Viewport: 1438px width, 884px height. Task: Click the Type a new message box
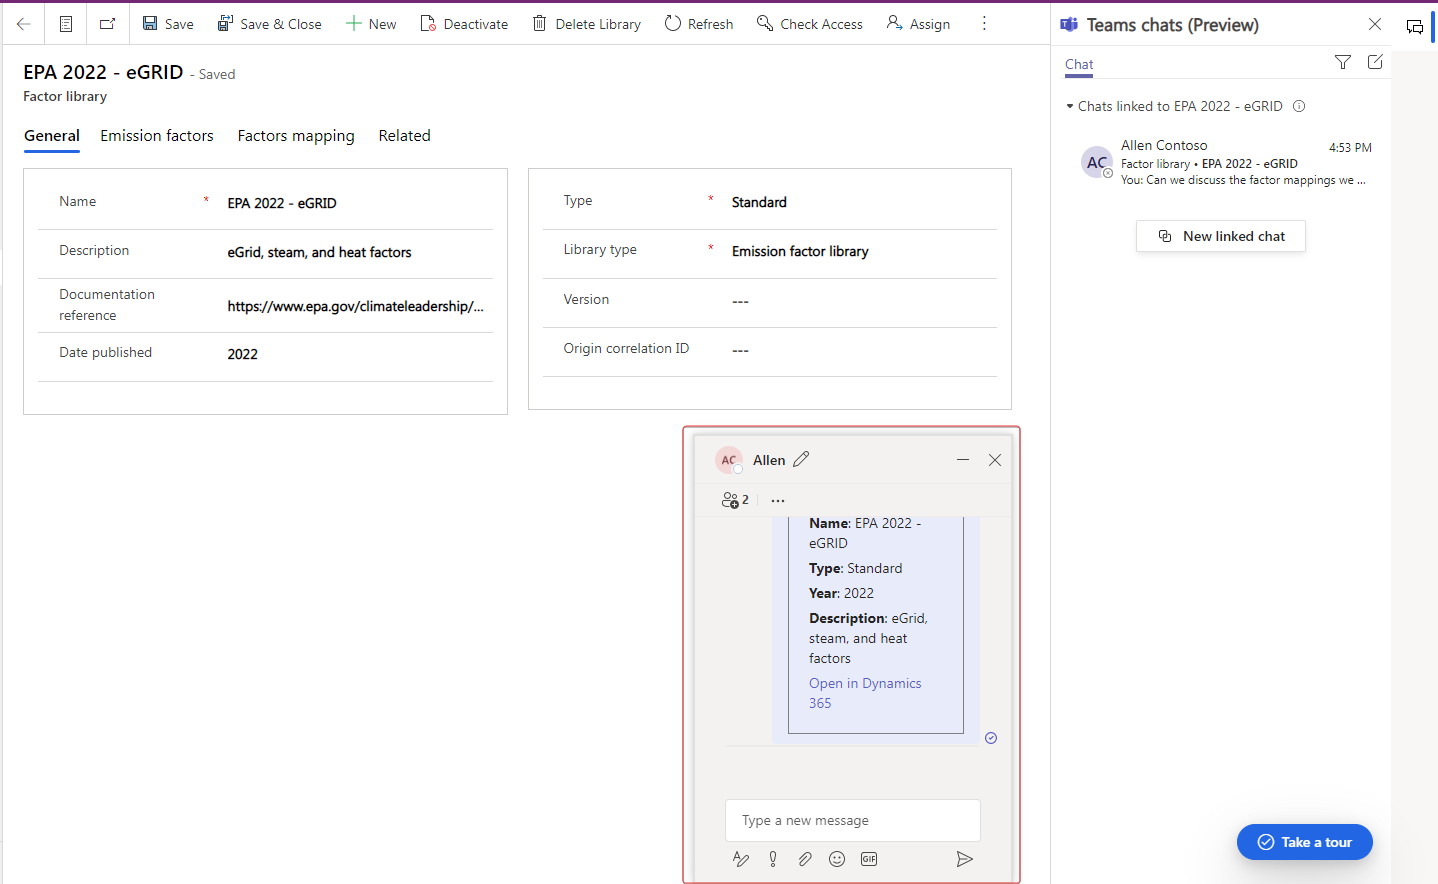853,820
